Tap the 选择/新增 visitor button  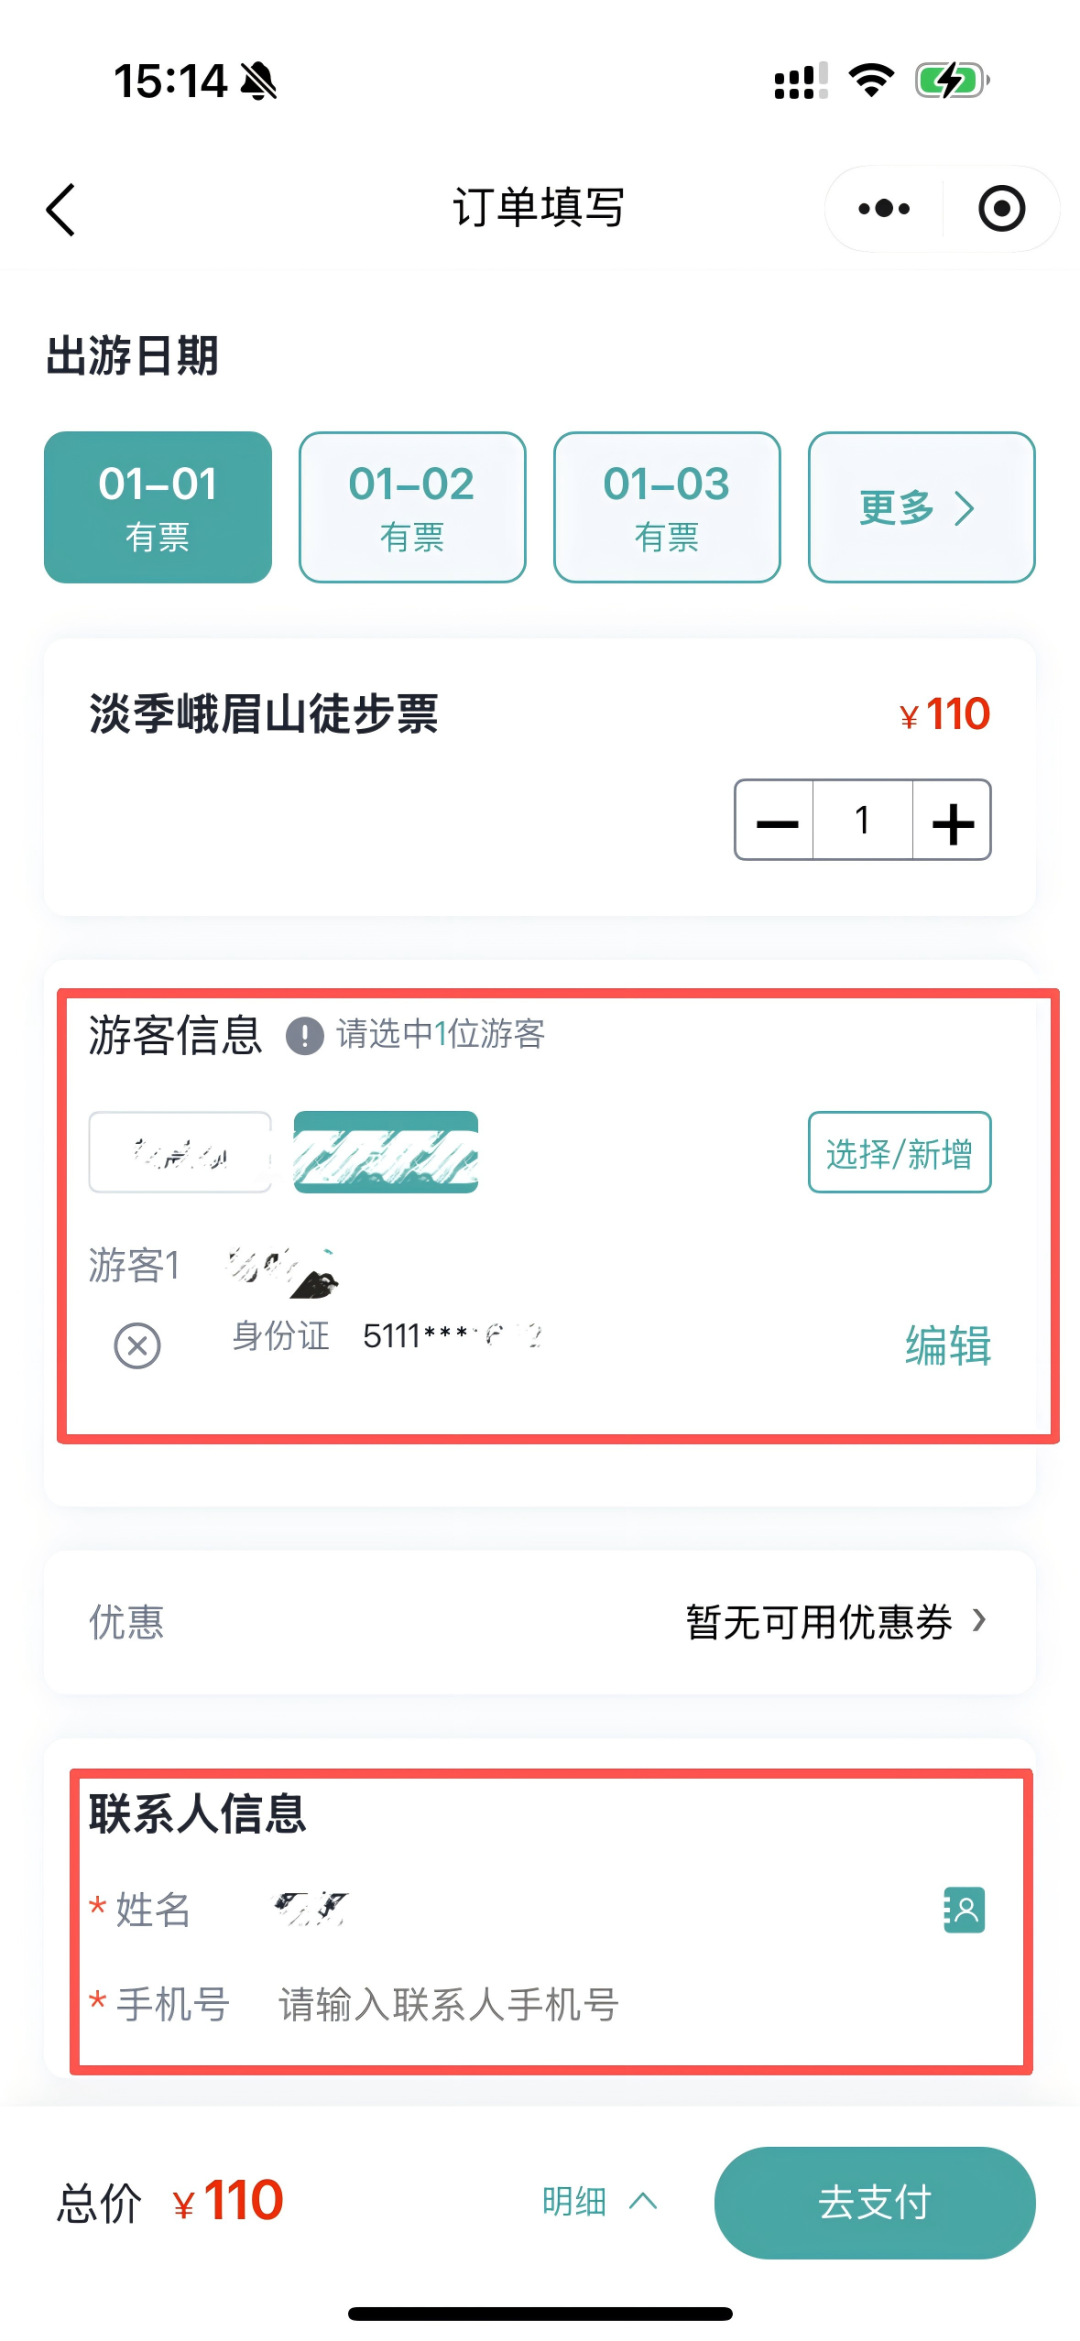coord(899,1152)
